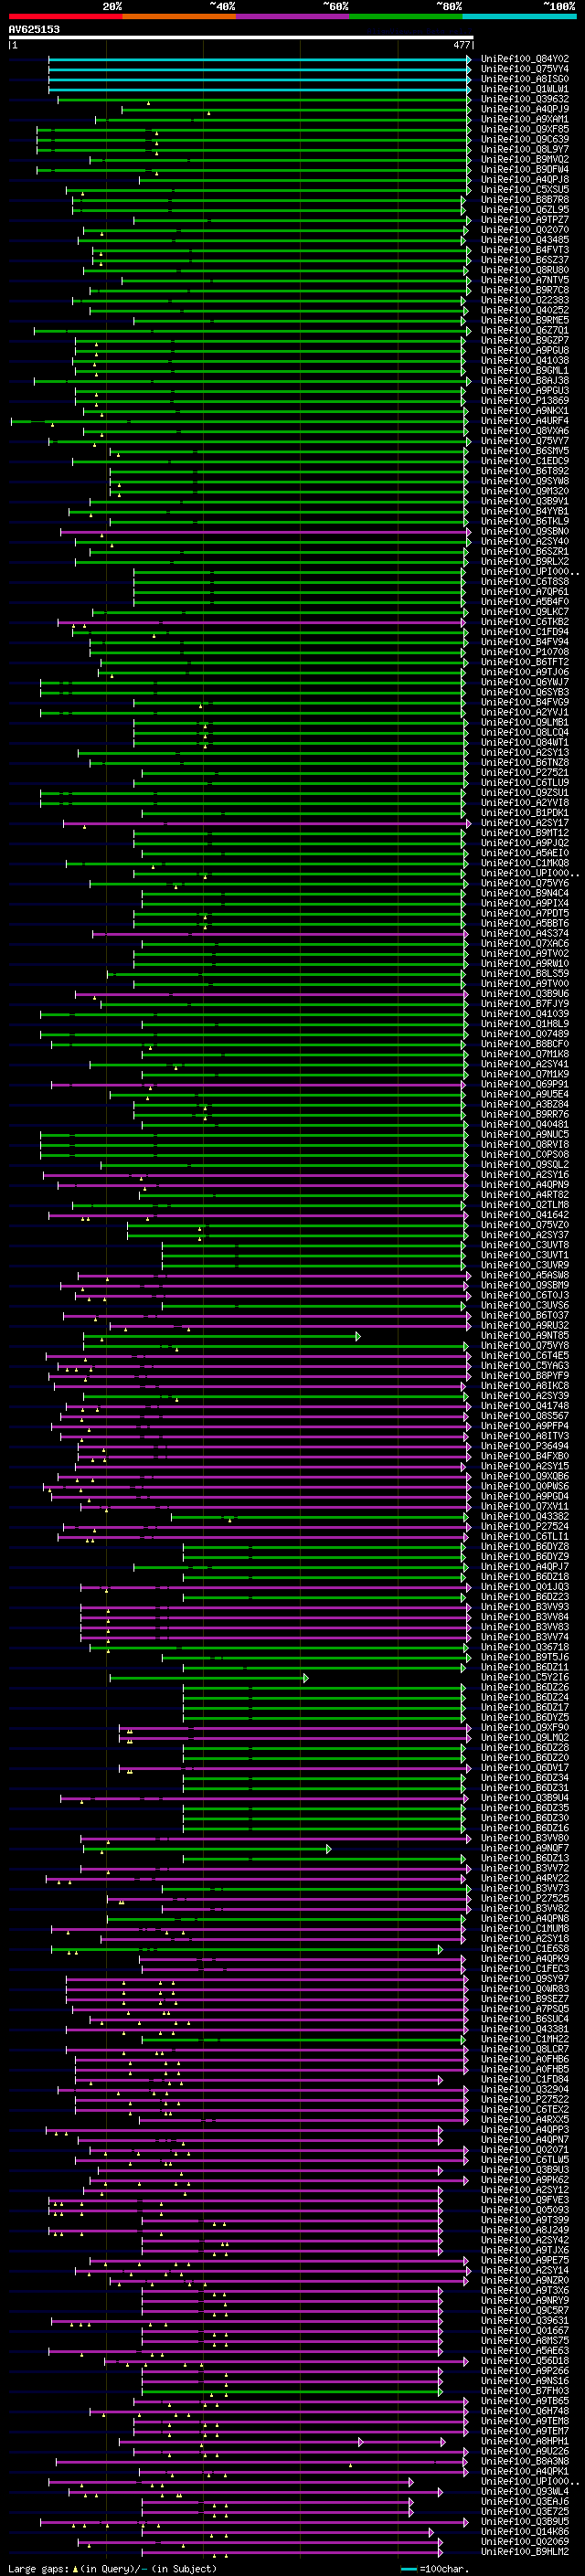Viewport: 585px width, 2576px height.
Task: Select hit UniRef100_Q02071
Action: [525, 2151]
